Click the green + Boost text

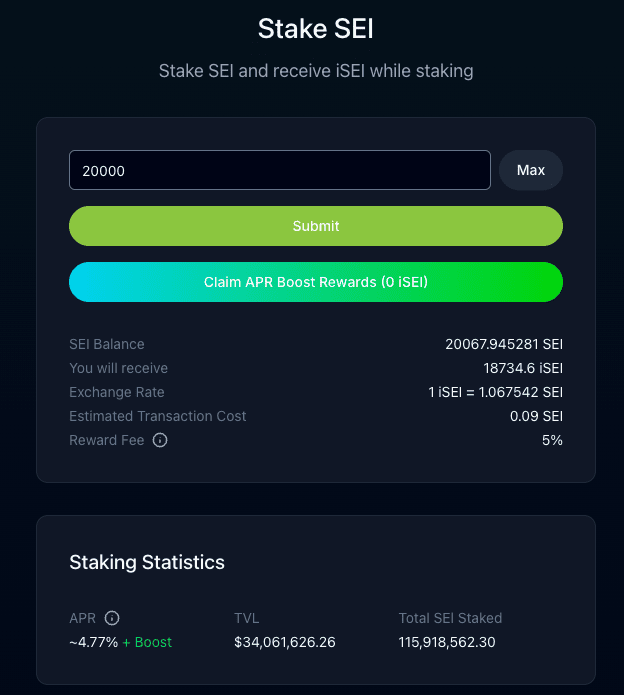(147, 642)
